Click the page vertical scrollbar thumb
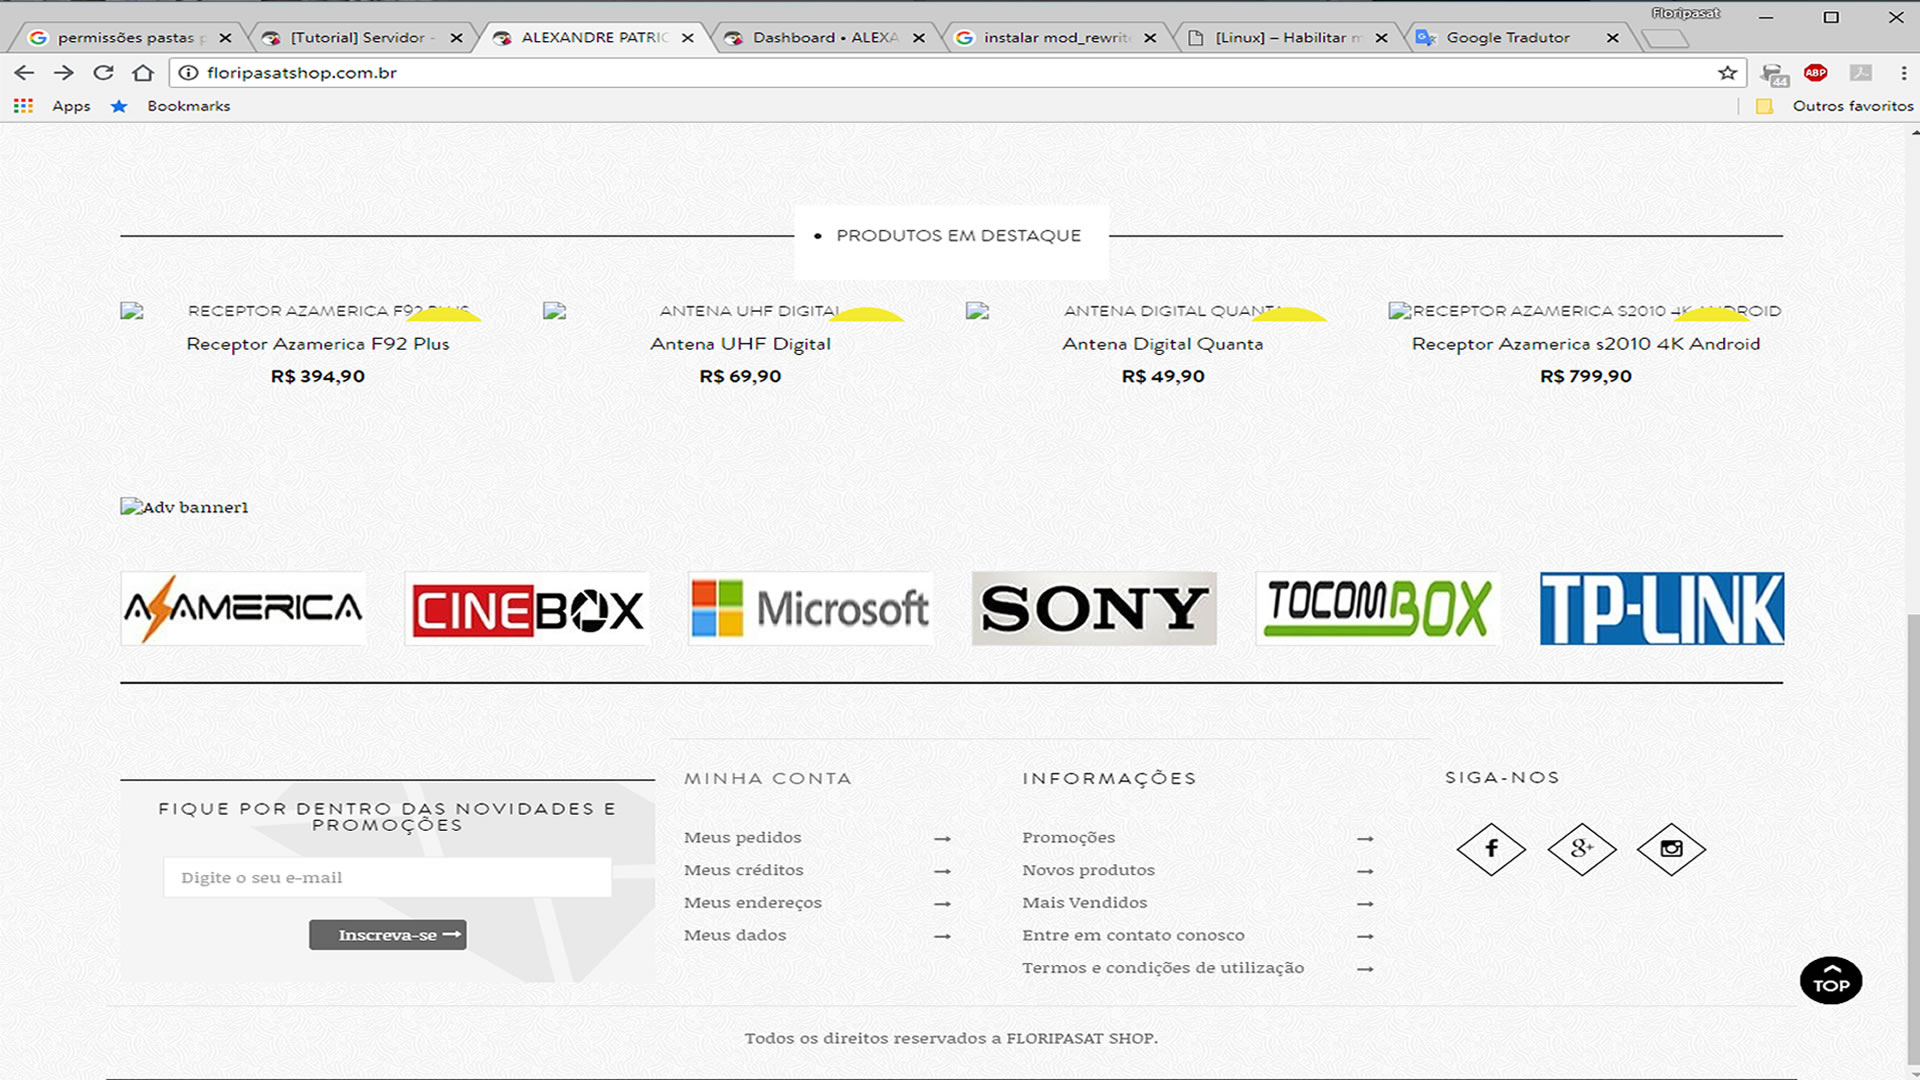1920x1080 pixels. click(1914, 840)
